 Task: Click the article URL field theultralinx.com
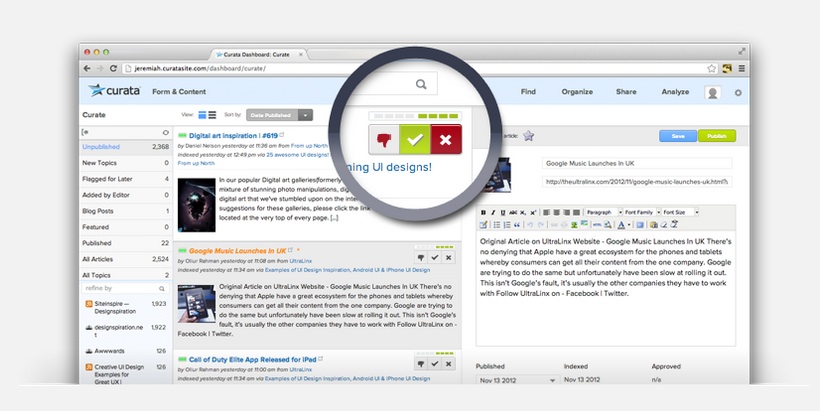point(637,181)
